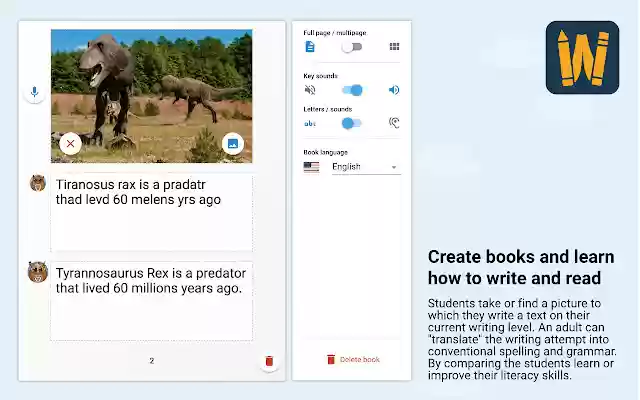Image resolution: width=640 pixels, height=400 pixels.
Task: Open the English book language dropdown
Action: (366, 167)
